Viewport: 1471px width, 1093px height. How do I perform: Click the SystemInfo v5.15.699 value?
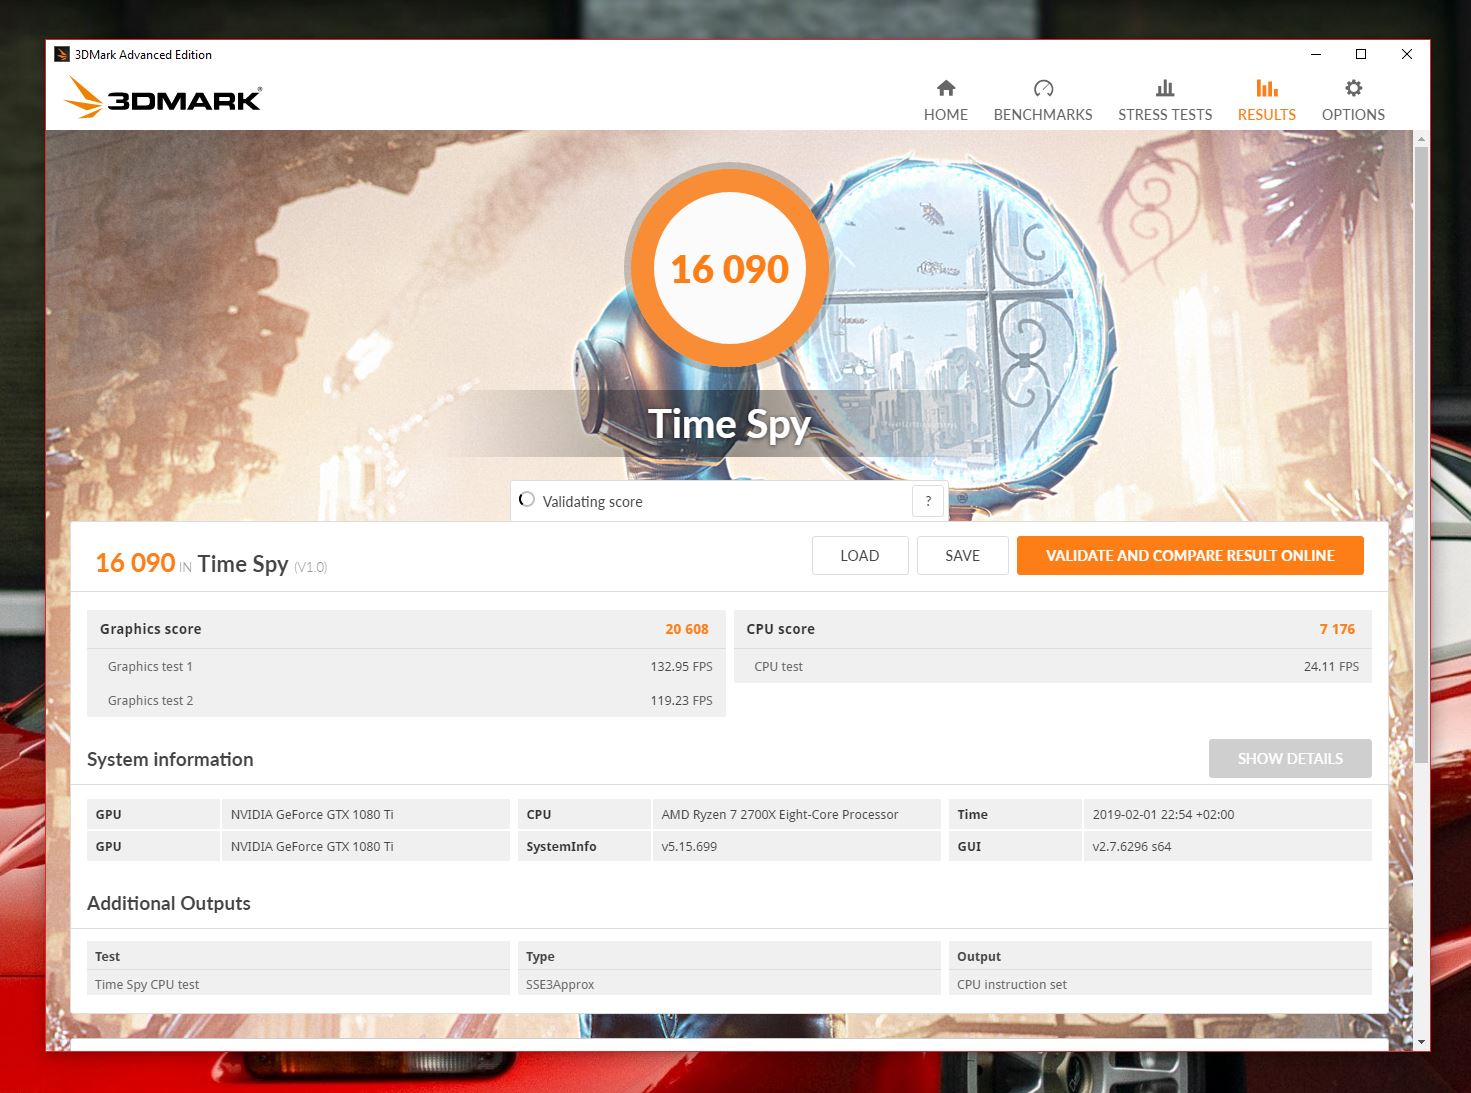click(797, 846)
